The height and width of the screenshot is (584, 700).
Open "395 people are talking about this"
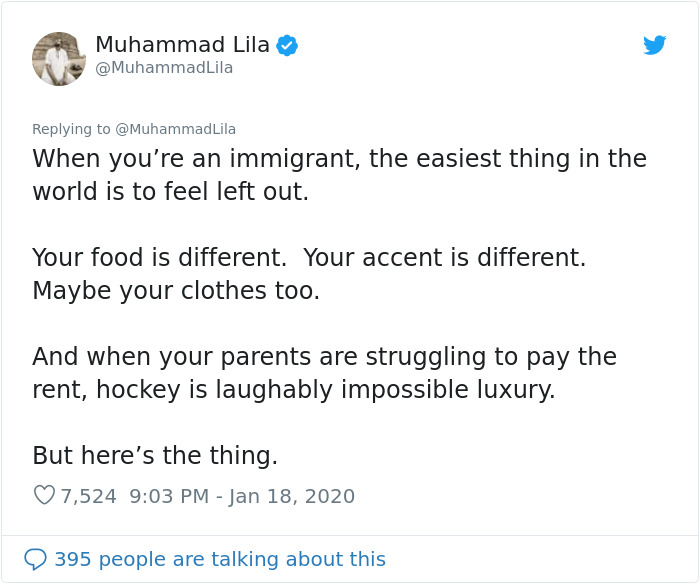220,559
